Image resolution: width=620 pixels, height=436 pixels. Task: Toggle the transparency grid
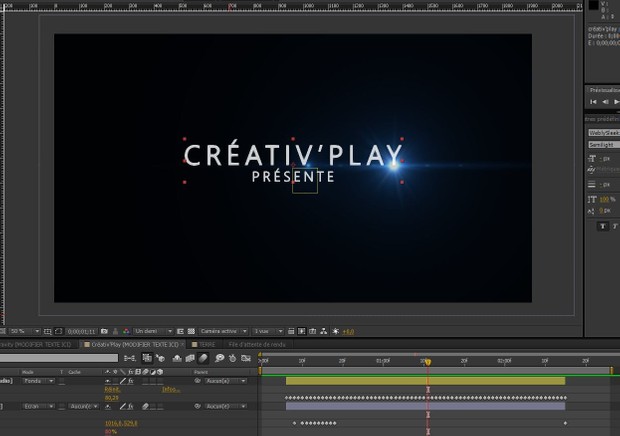click(x=191, y=331)
